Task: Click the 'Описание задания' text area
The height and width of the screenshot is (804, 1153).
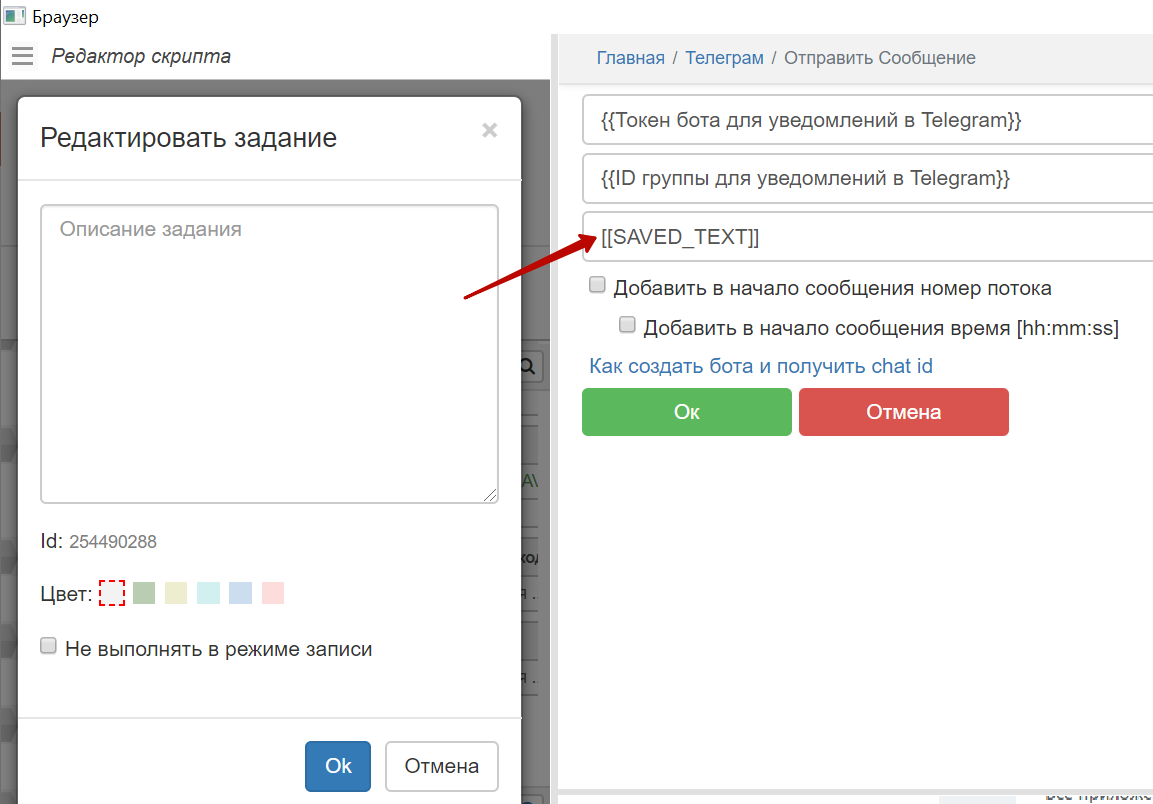Action: click(x=269, y=354)
